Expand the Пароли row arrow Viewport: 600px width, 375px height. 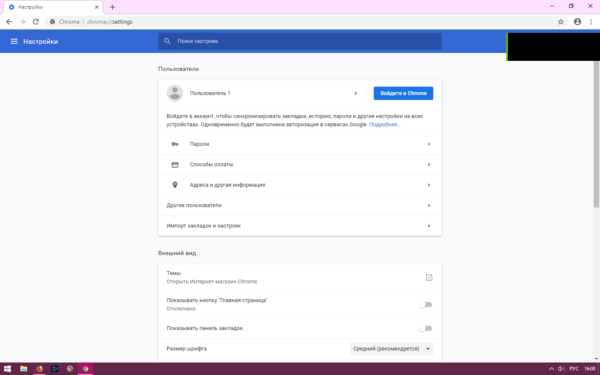tap(429, 144)
